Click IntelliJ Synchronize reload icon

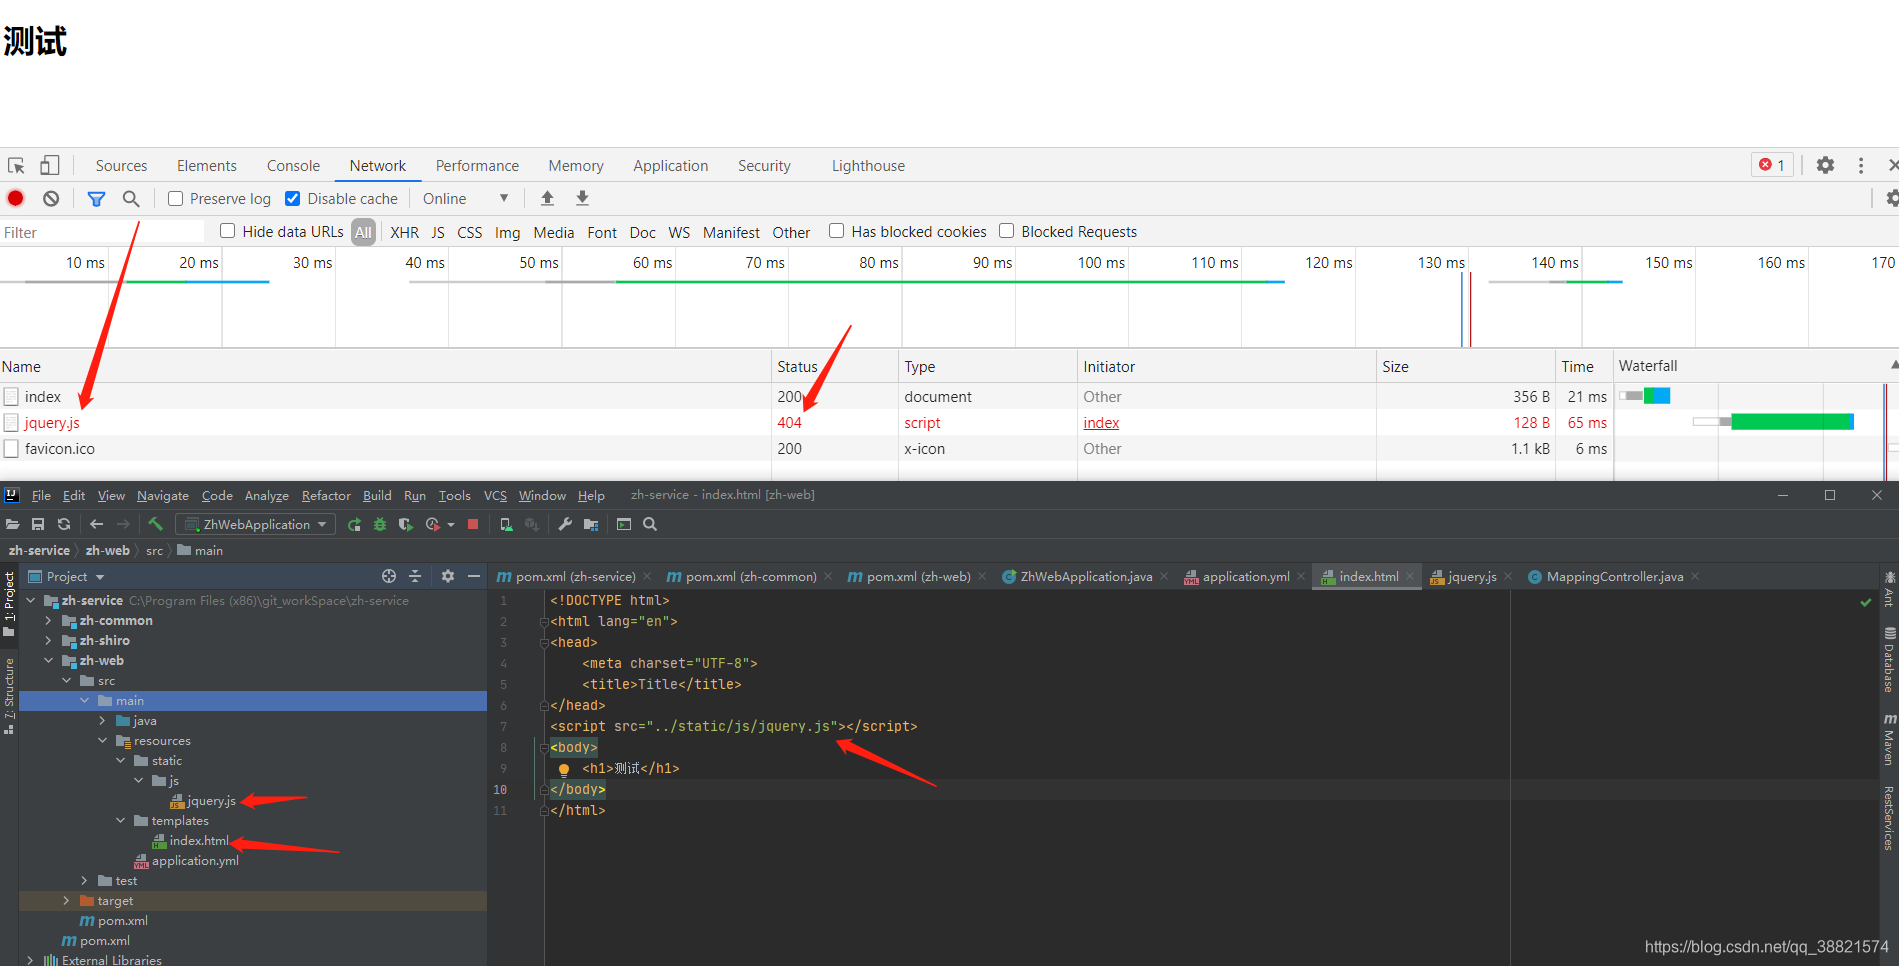(x=64, y=524)
